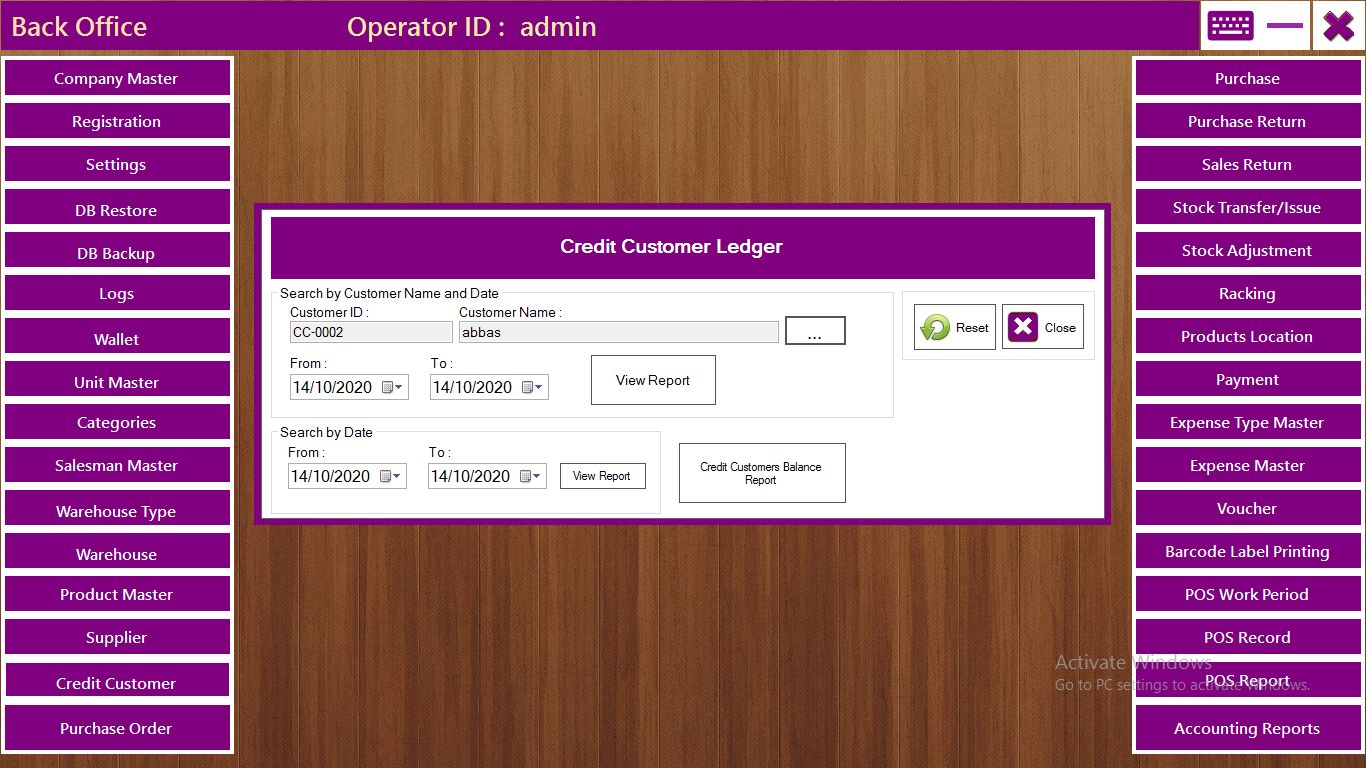1366x768 pixels.
Task: Open the Purchase menu item
Action: 1247,78
